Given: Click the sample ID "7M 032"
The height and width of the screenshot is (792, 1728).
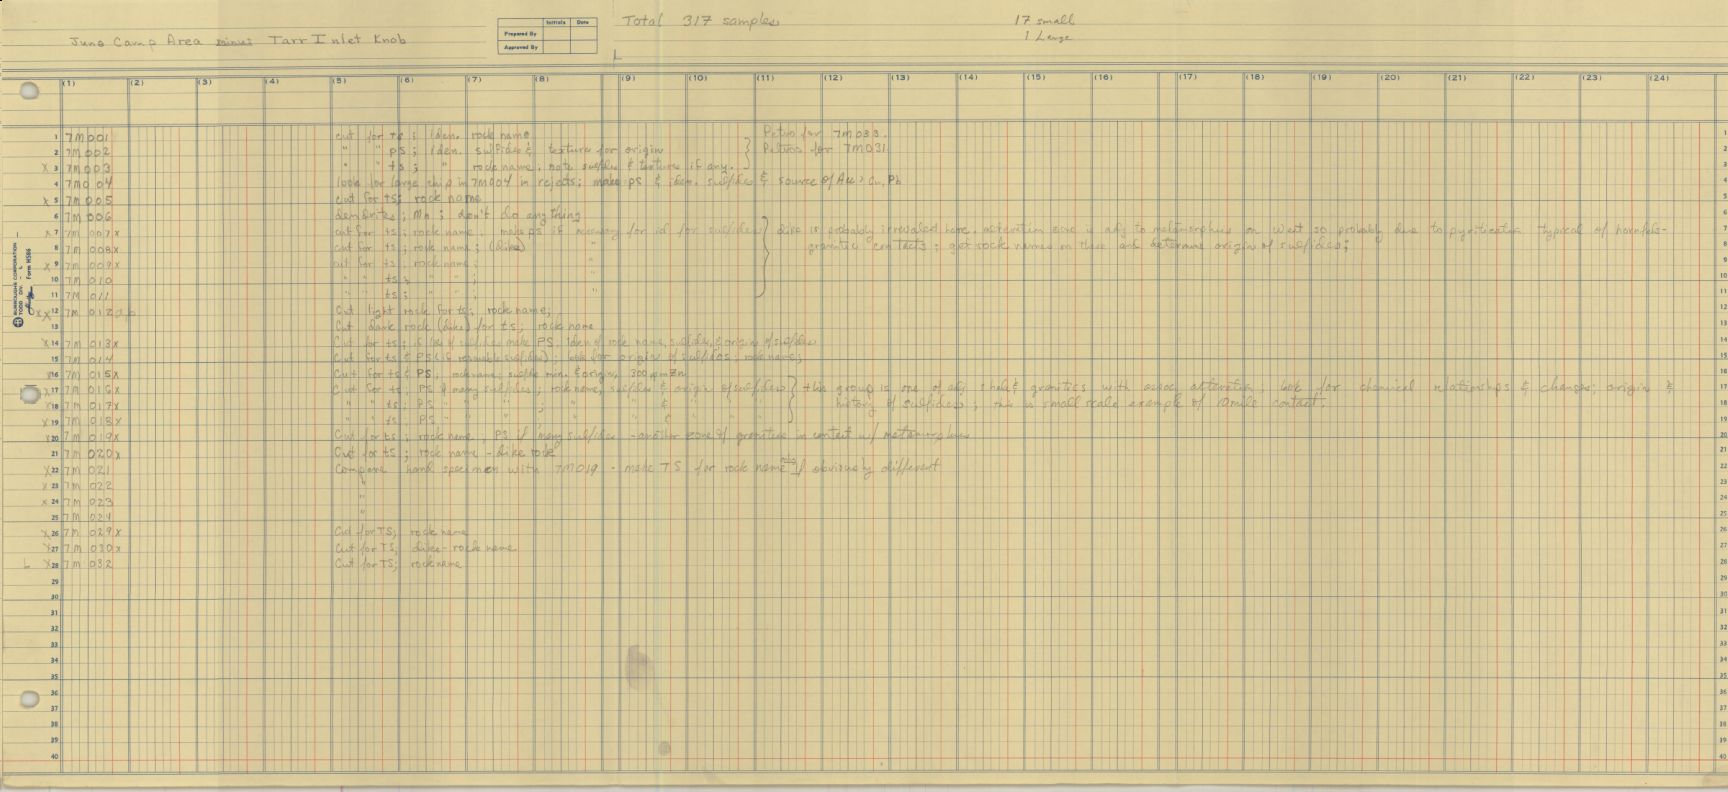Looking at the screenshot, I should point(88,564).
